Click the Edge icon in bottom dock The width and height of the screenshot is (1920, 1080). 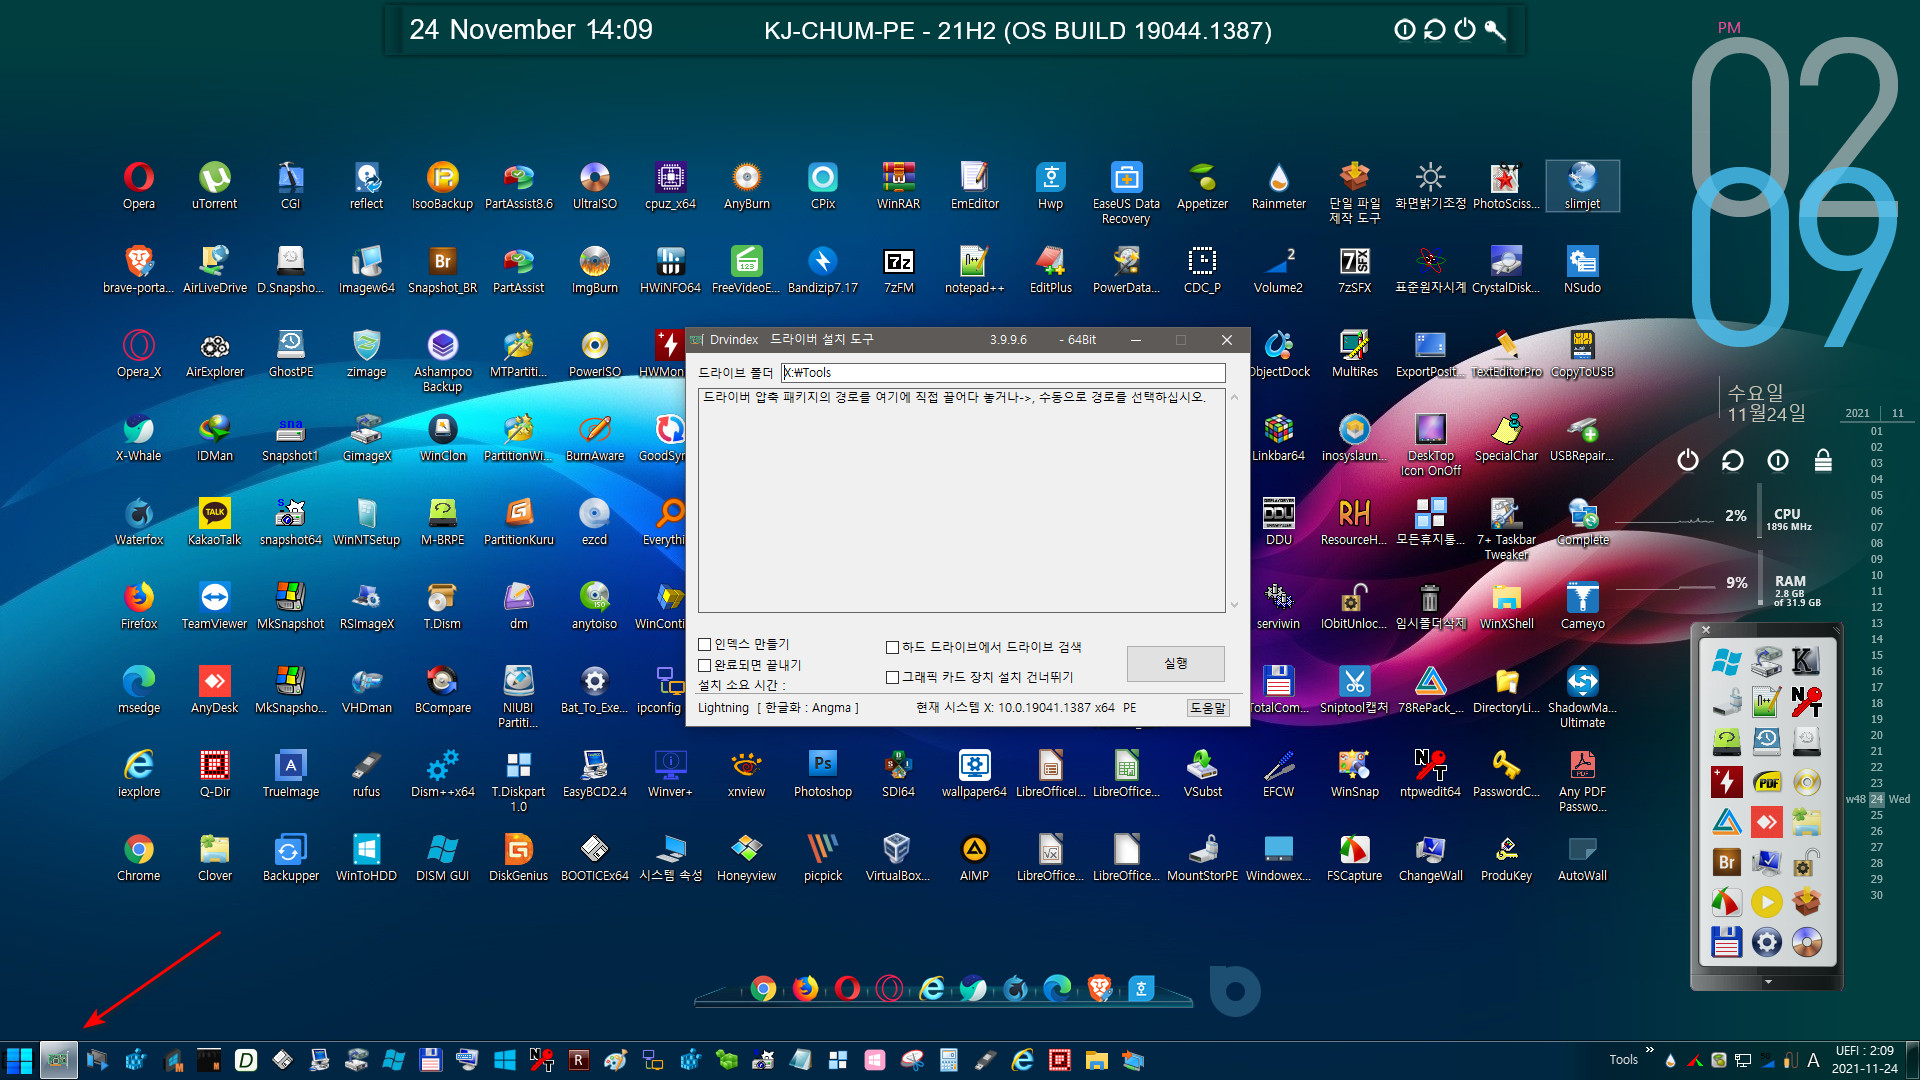(1057, 989)
